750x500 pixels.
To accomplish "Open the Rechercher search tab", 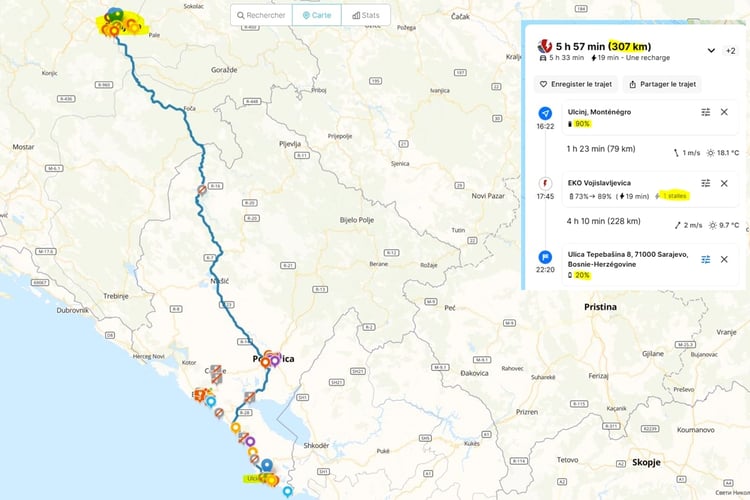I will (x=259, y=15).
